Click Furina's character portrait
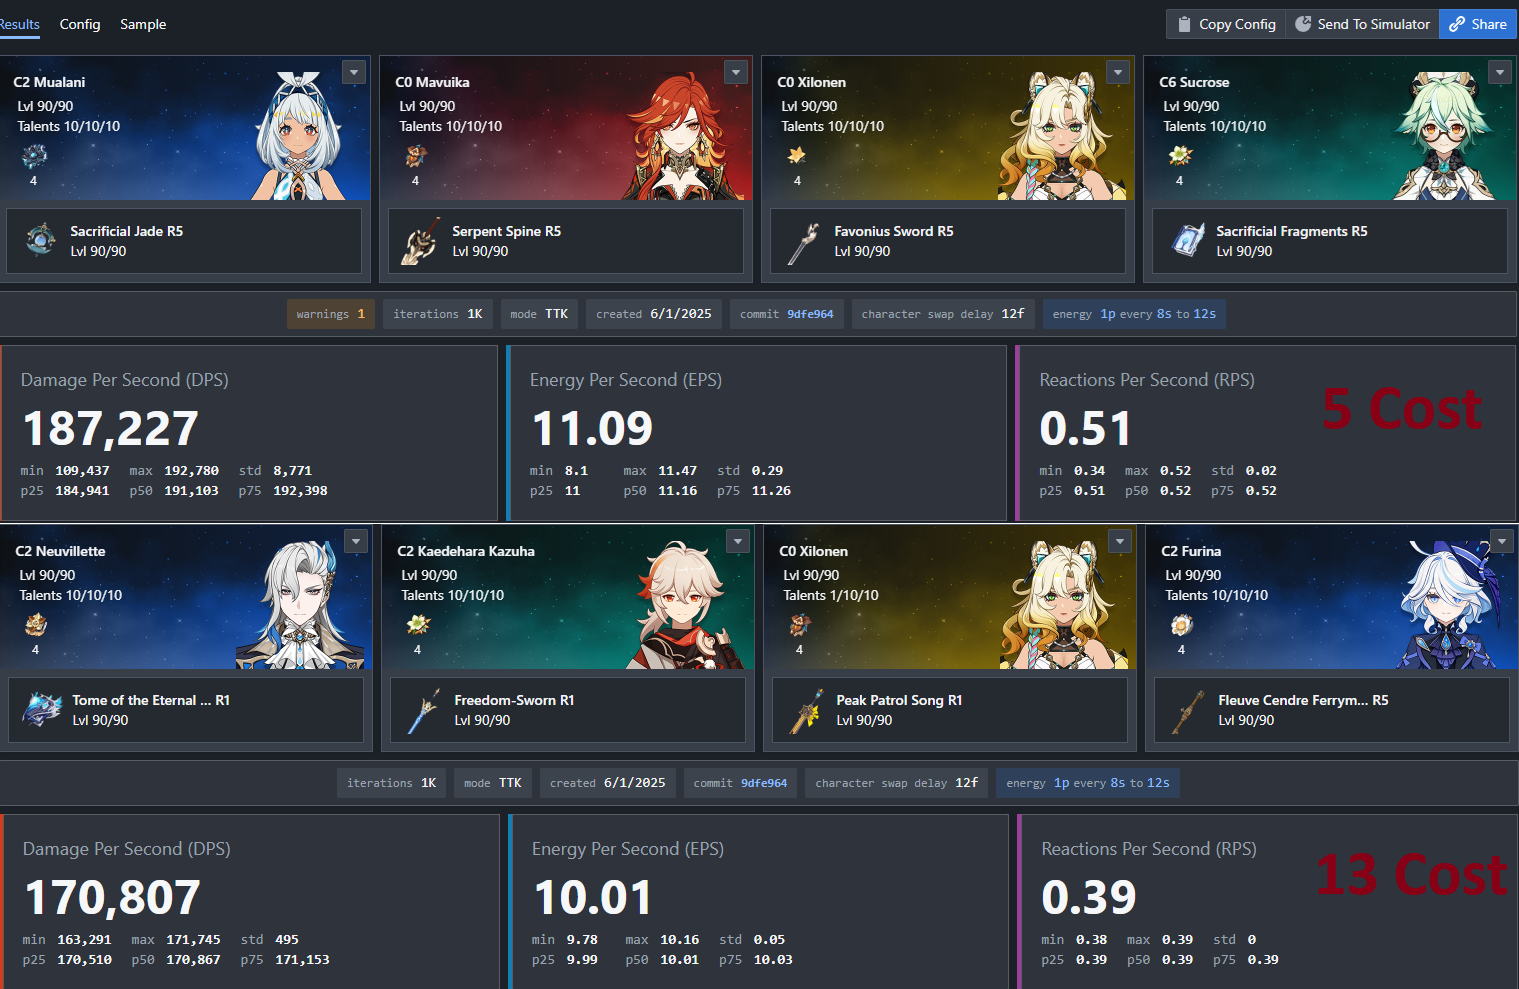The width and height of the screenshot is (1519, 989). click(1450, 604)
